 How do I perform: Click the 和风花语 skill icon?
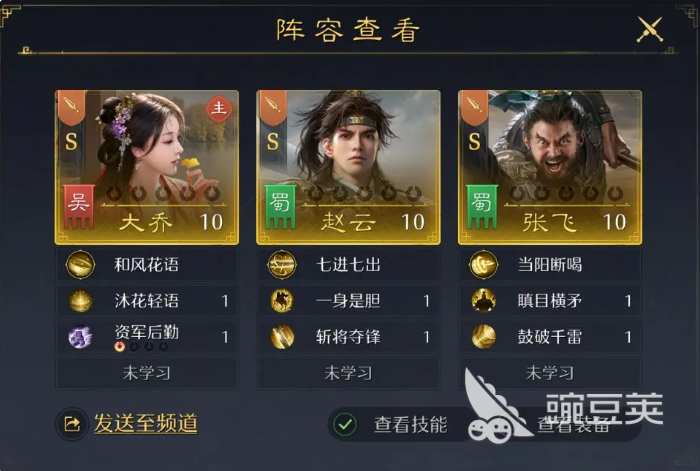click(80, 265)
